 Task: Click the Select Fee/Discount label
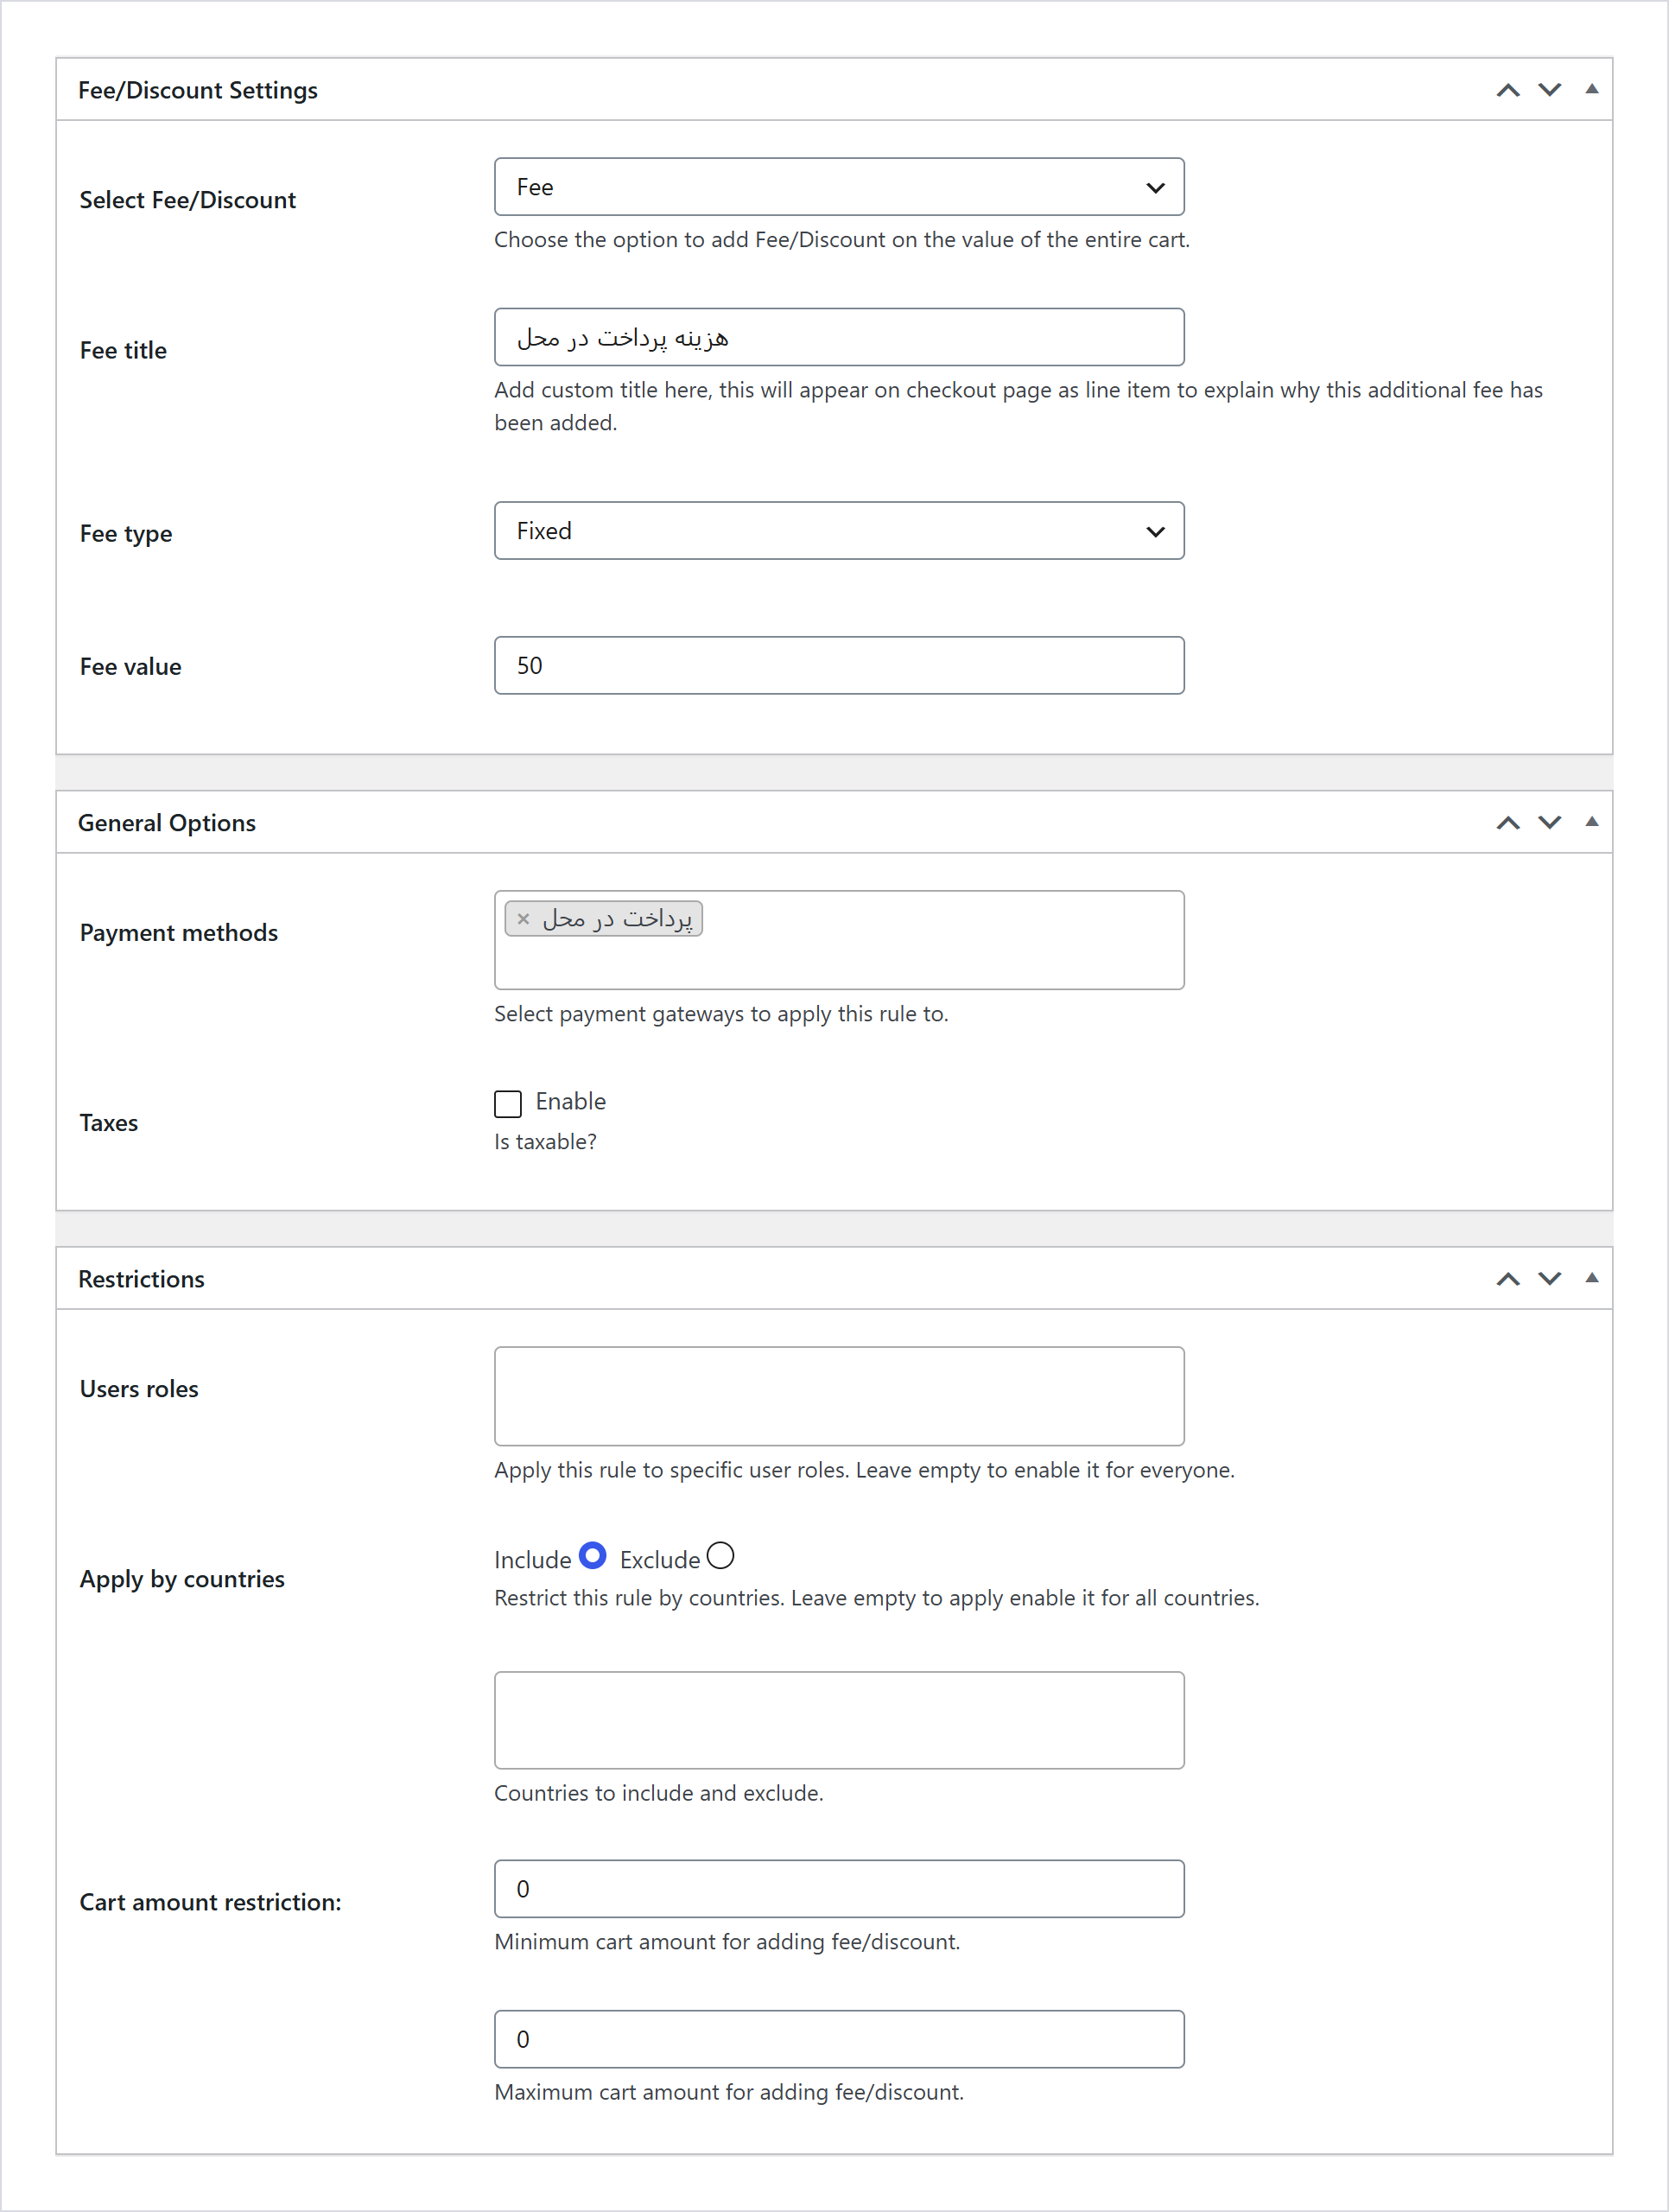tap(188, 200)
